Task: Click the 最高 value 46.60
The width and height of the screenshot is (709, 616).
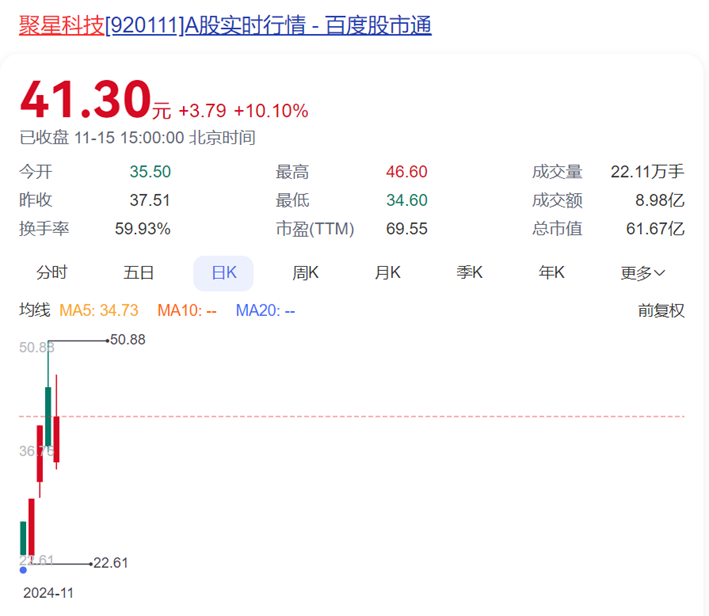Action: [406, 172]
